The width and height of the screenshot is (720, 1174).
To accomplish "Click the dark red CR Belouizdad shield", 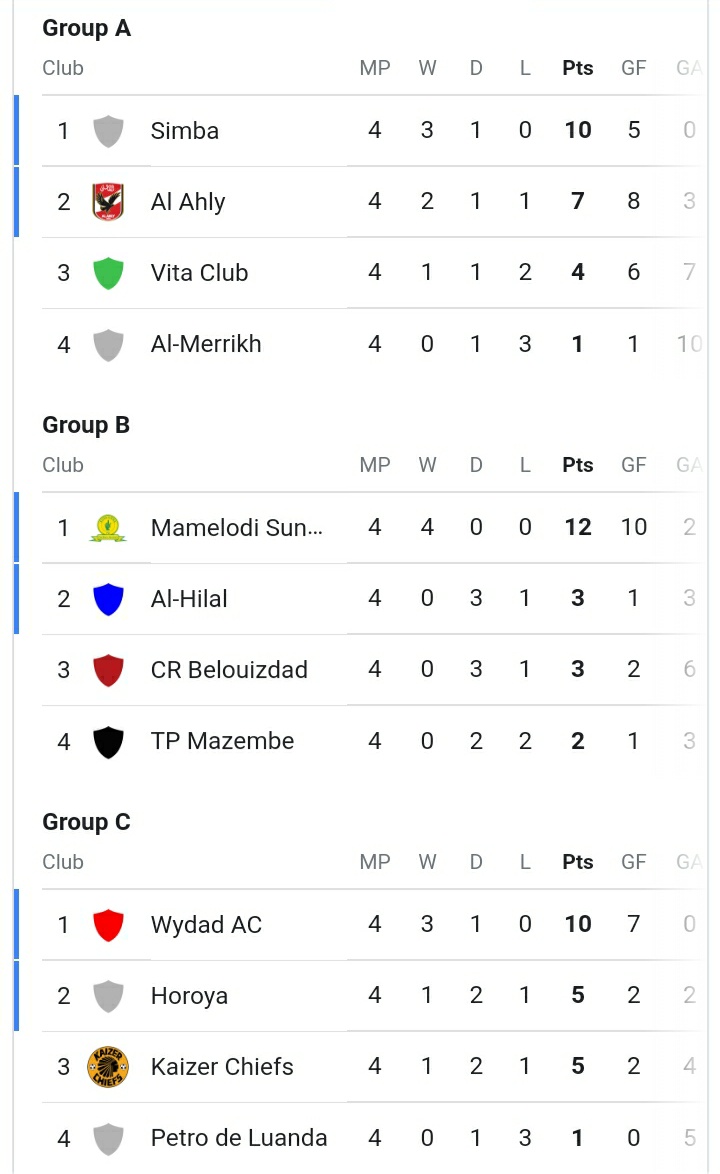I will click(x=108, y=670).
